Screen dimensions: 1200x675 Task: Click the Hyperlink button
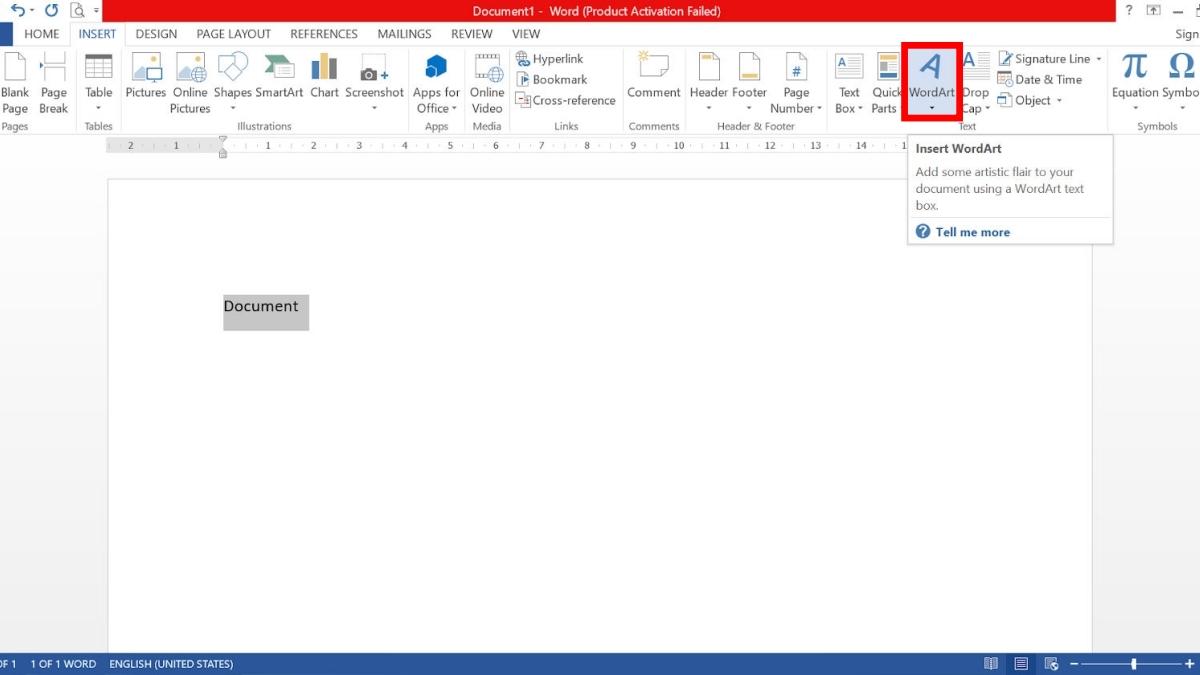click(550, 59)
